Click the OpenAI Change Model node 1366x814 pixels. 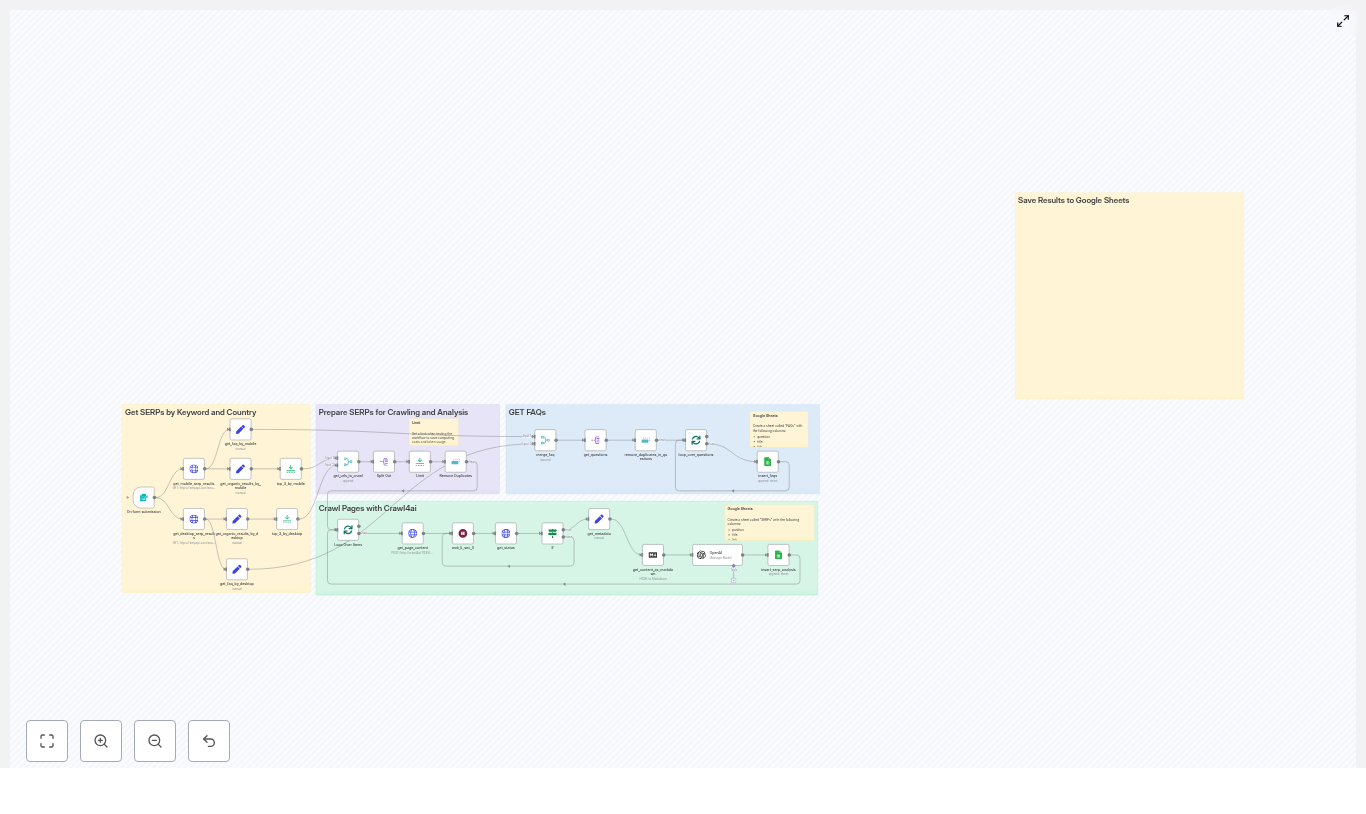(x=717, y=555)
